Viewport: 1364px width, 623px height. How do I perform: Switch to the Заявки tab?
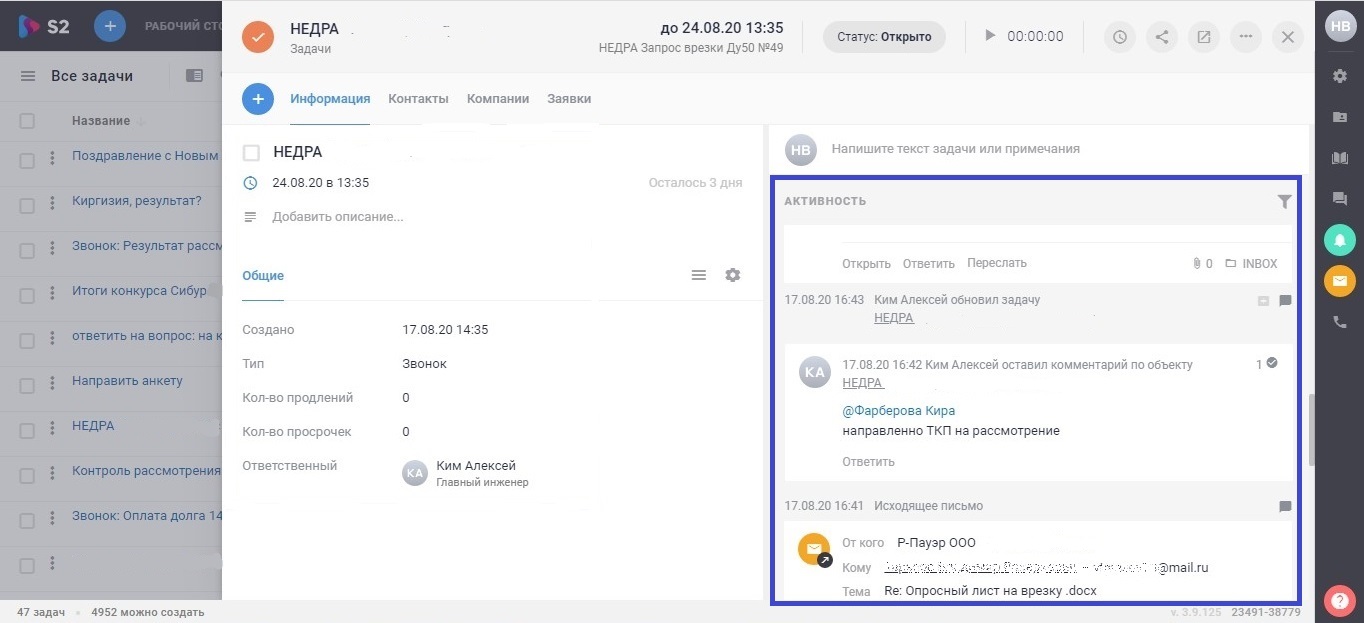tap(568, 98)
